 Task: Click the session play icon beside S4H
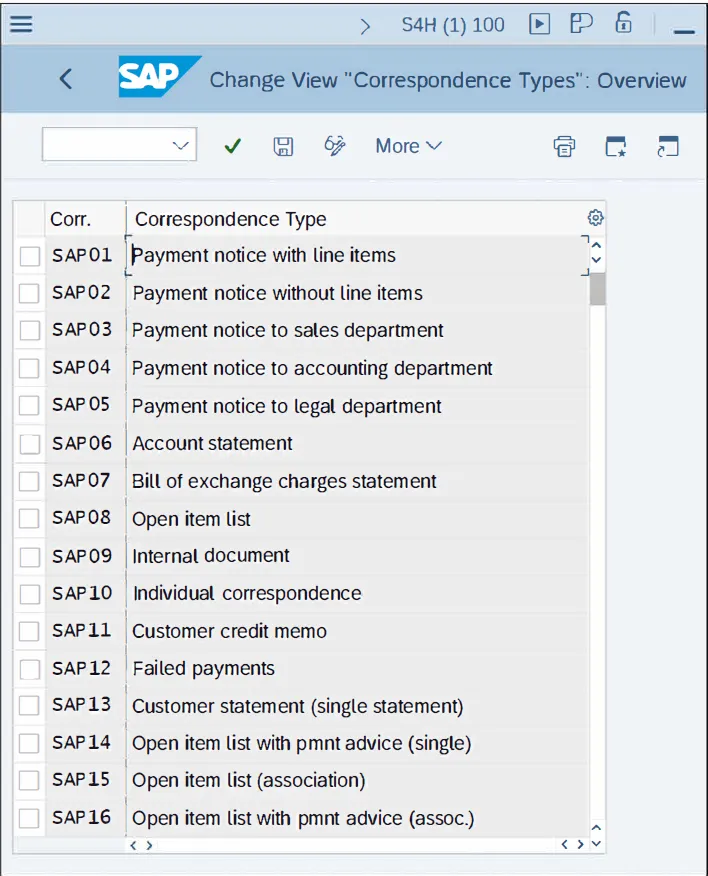click(539, 24)
